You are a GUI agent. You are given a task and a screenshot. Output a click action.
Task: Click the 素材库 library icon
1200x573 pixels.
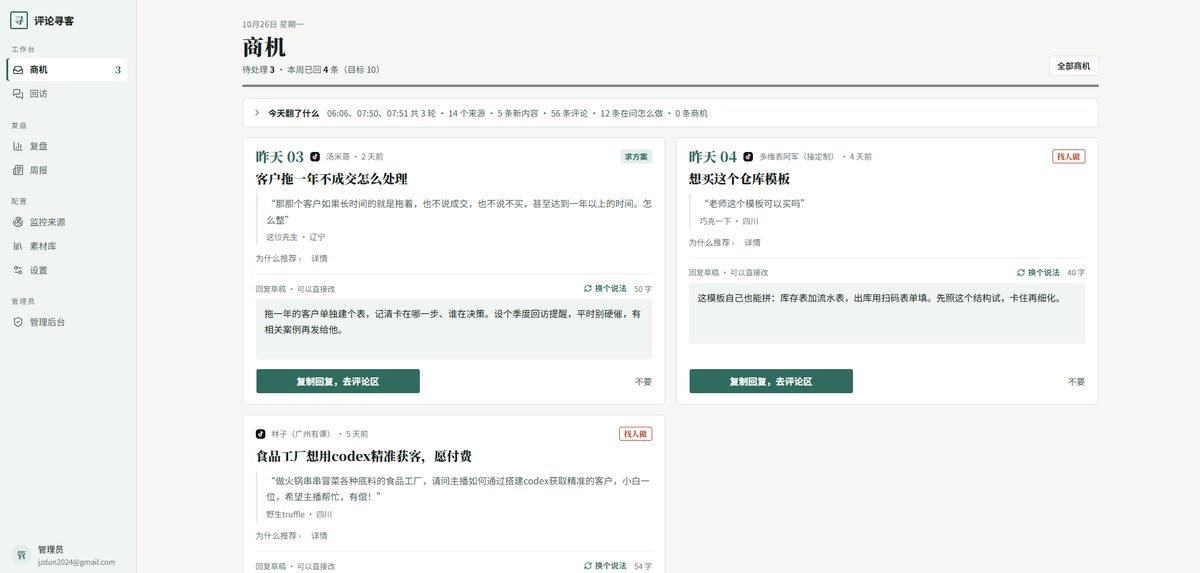pyautogui.click(x=18, y=246)
